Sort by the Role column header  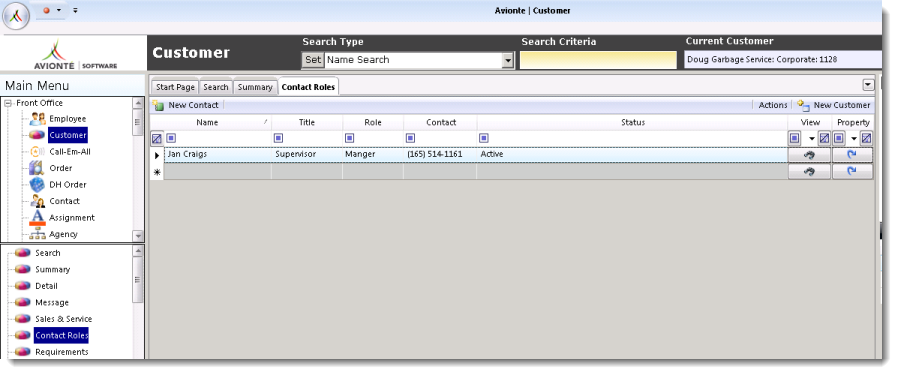coord(373,122)
